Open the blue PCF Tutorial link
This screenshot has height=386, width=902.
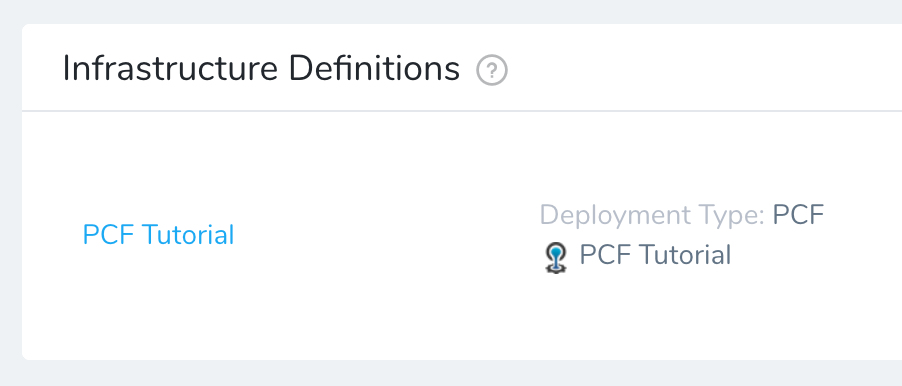pyautogui.click(x=158, y=235)
